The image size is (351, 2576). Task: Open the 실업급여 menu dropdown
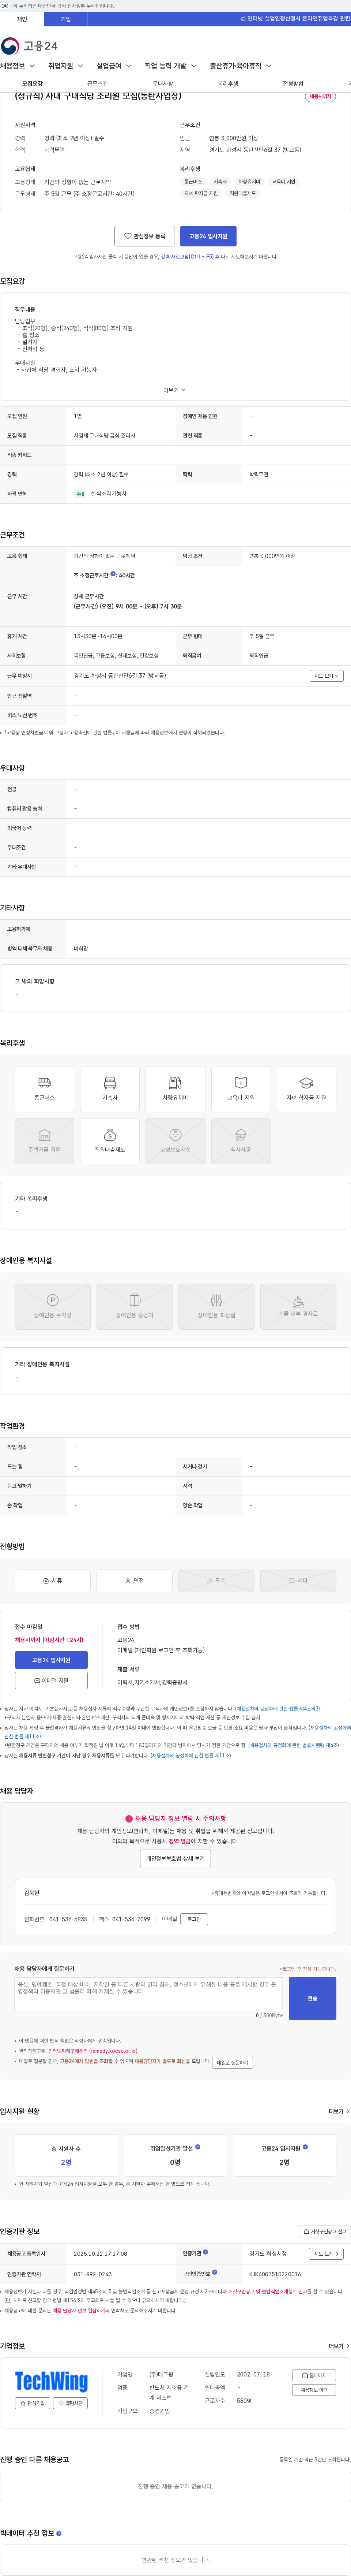(x=114, y=66)
